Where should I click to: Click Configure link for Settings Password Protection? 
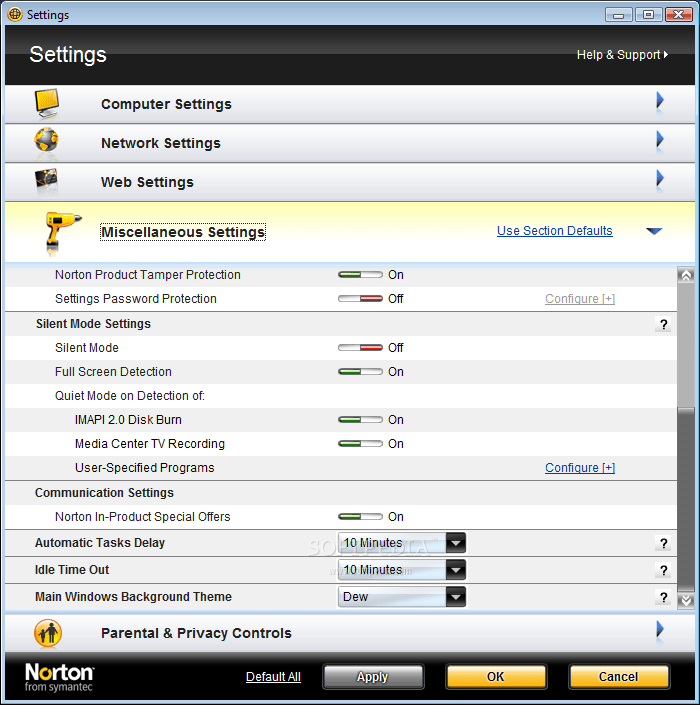(580, 299)
